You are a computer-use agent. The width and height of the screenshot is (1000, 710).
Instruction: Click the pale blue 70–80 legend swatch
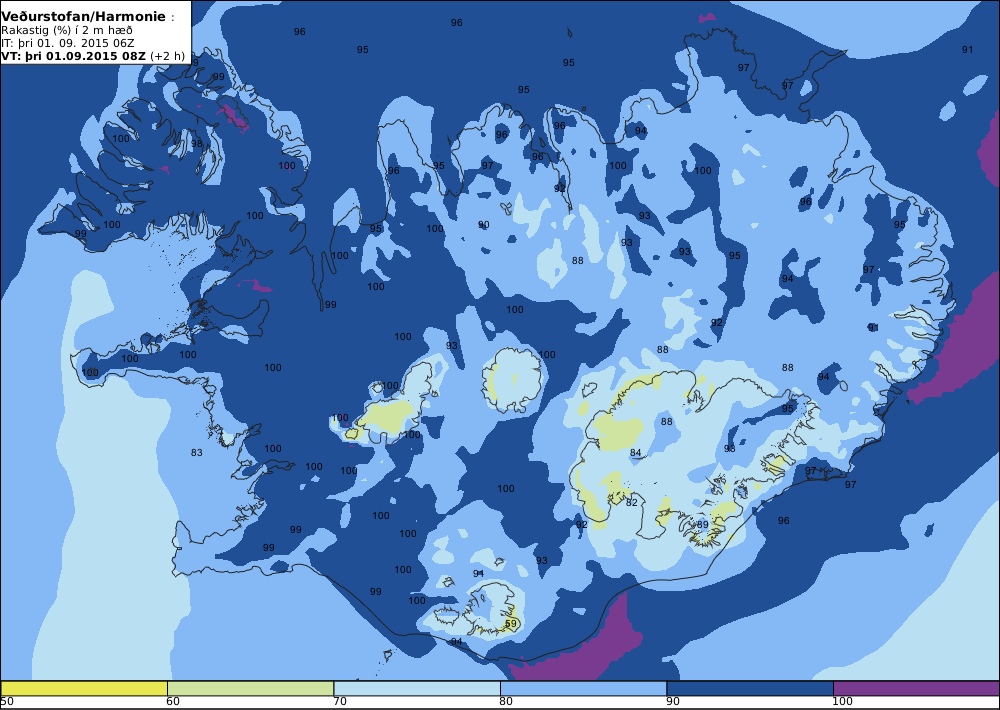click(417, 688)
